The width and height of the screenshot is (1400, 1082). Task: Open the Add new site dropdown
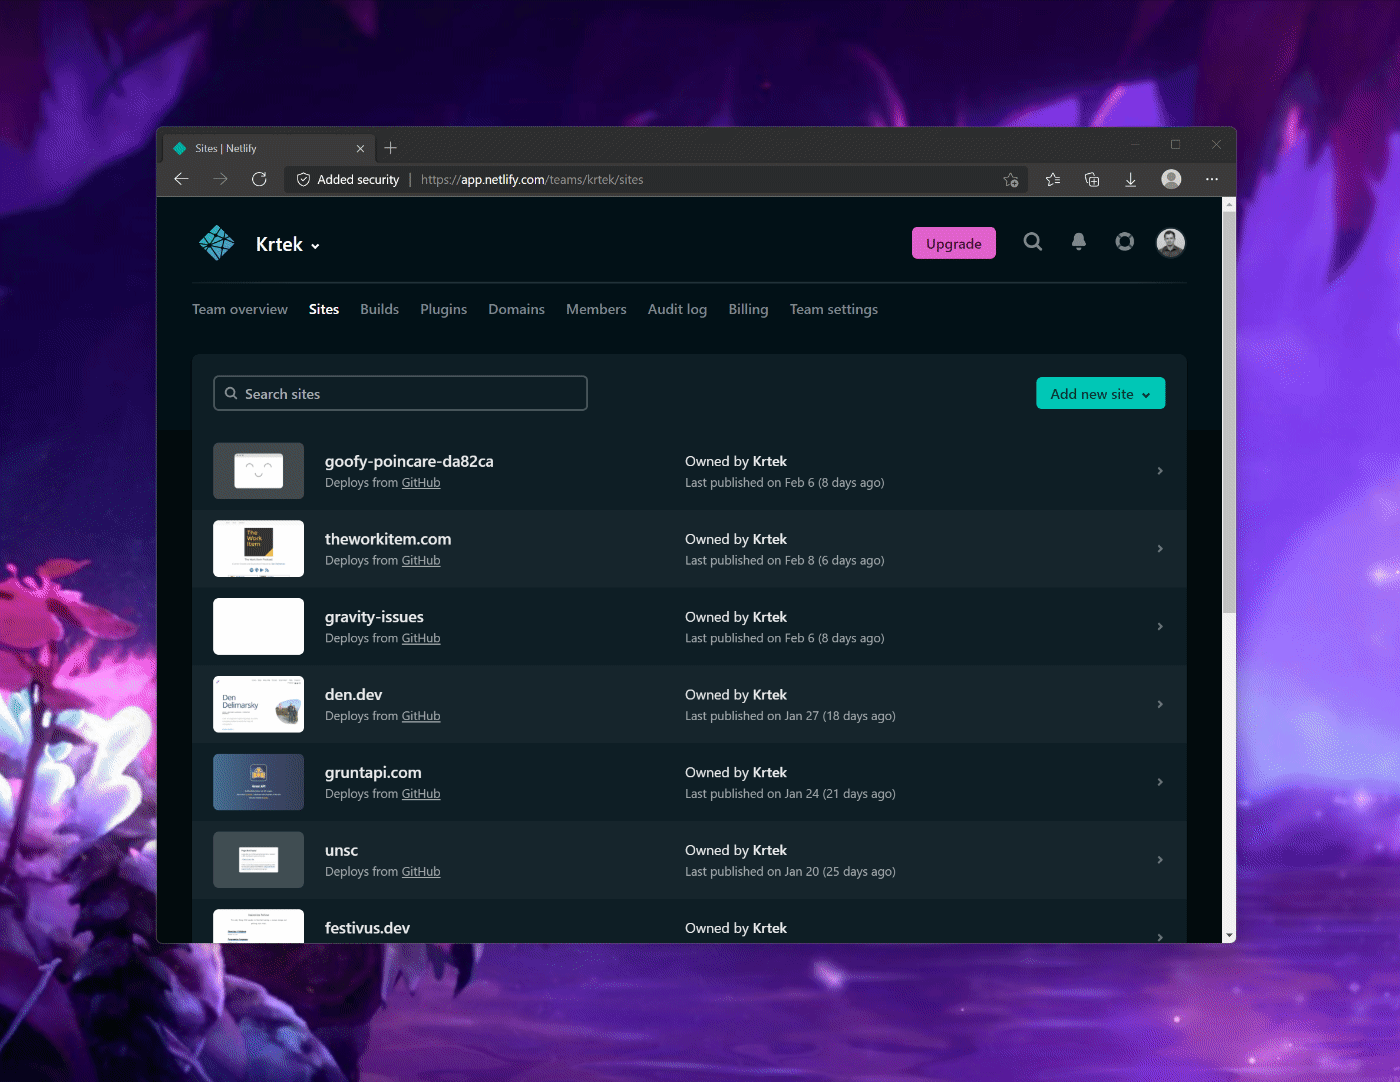(x=1100, y=394)
